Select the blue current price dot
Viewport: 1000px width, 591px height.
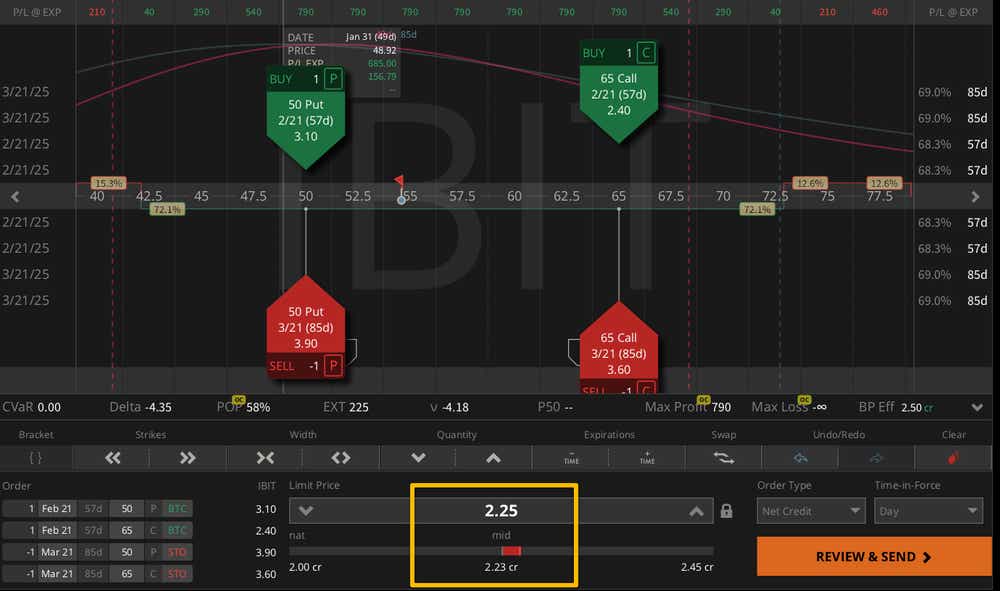point(401,200)
